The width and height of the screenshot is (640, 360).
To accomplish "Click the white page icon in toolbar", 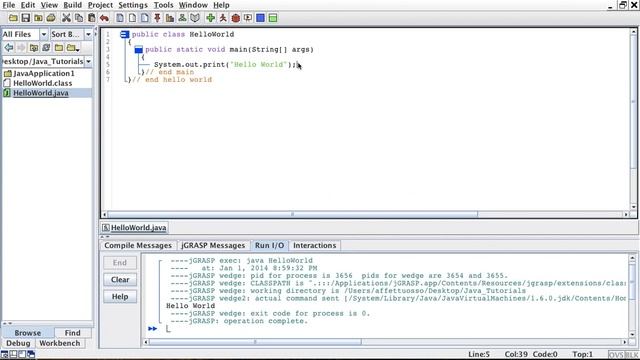I will [x=132, y=18].
